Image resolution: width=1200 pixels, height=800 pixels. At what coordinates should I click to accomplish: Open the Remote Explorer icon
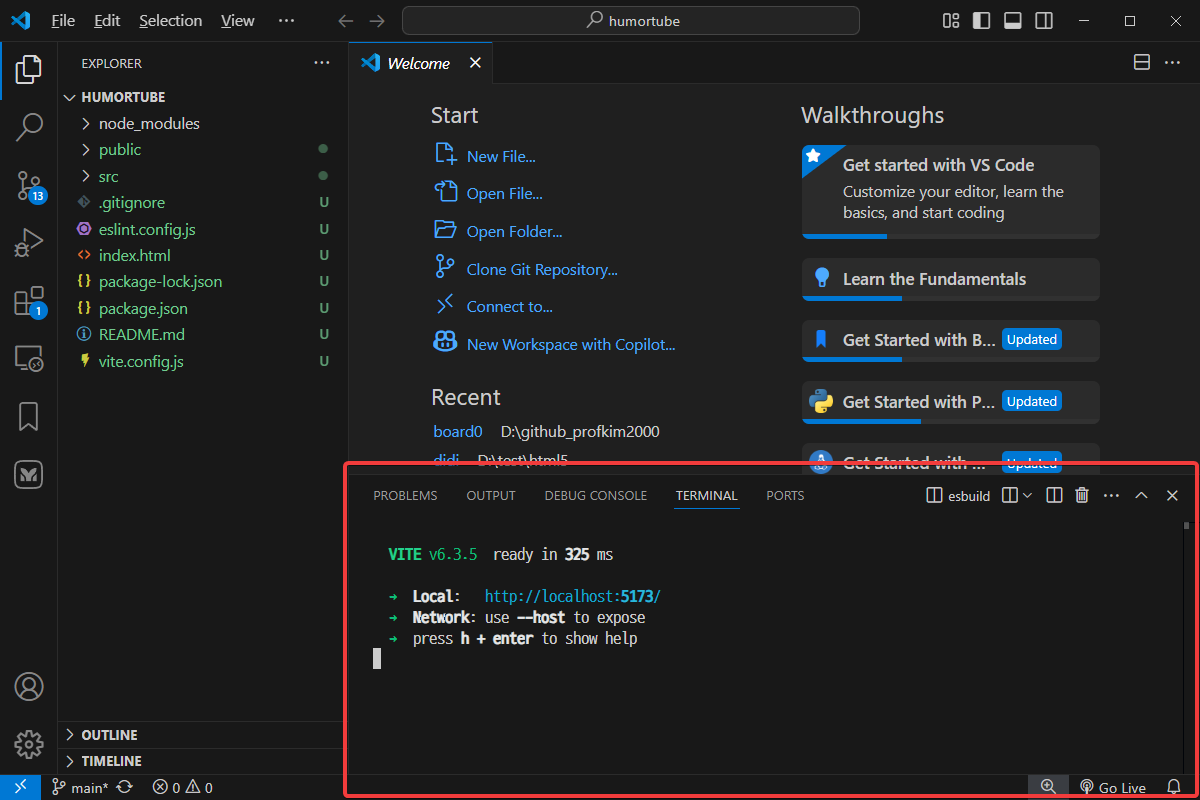(29, 359)
